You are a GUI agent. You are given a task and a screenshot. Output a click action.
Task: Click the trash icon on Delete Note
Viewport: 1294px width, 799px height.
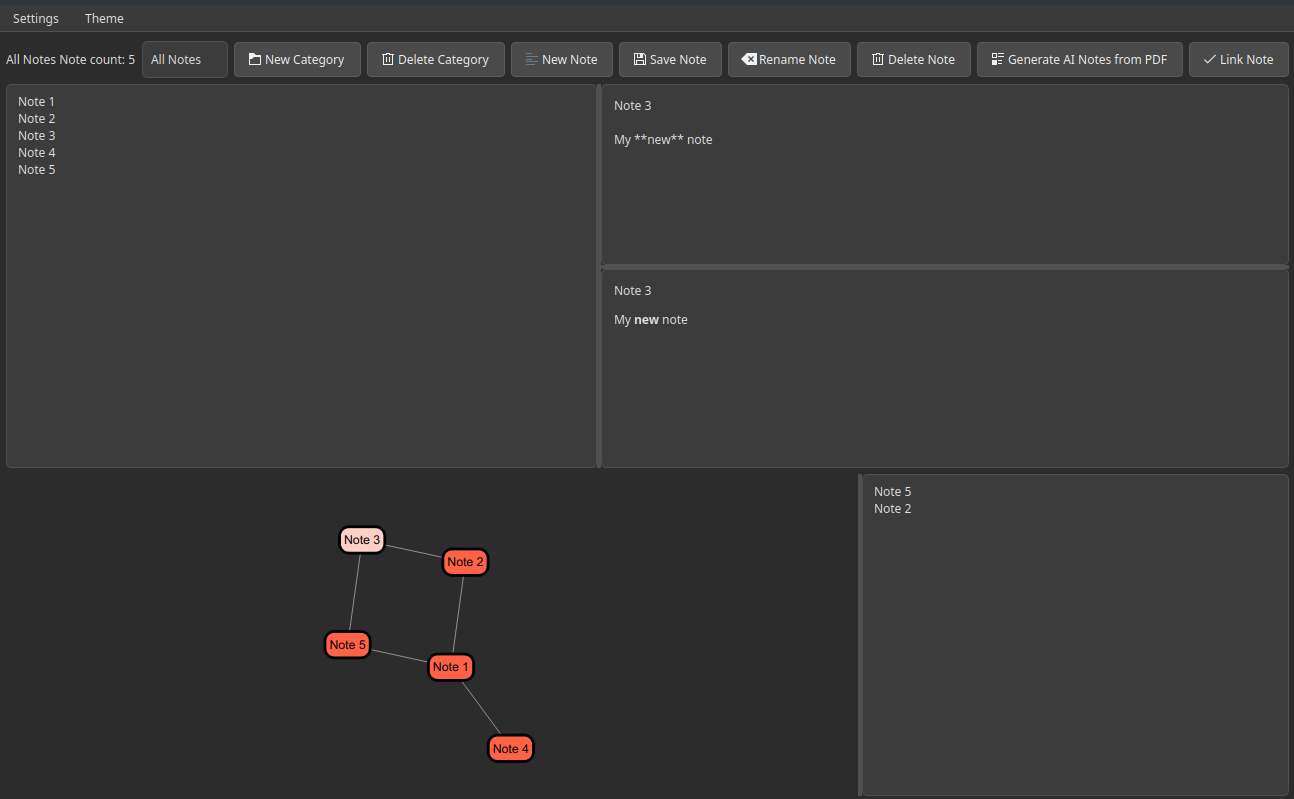click(x=878, y=60)
